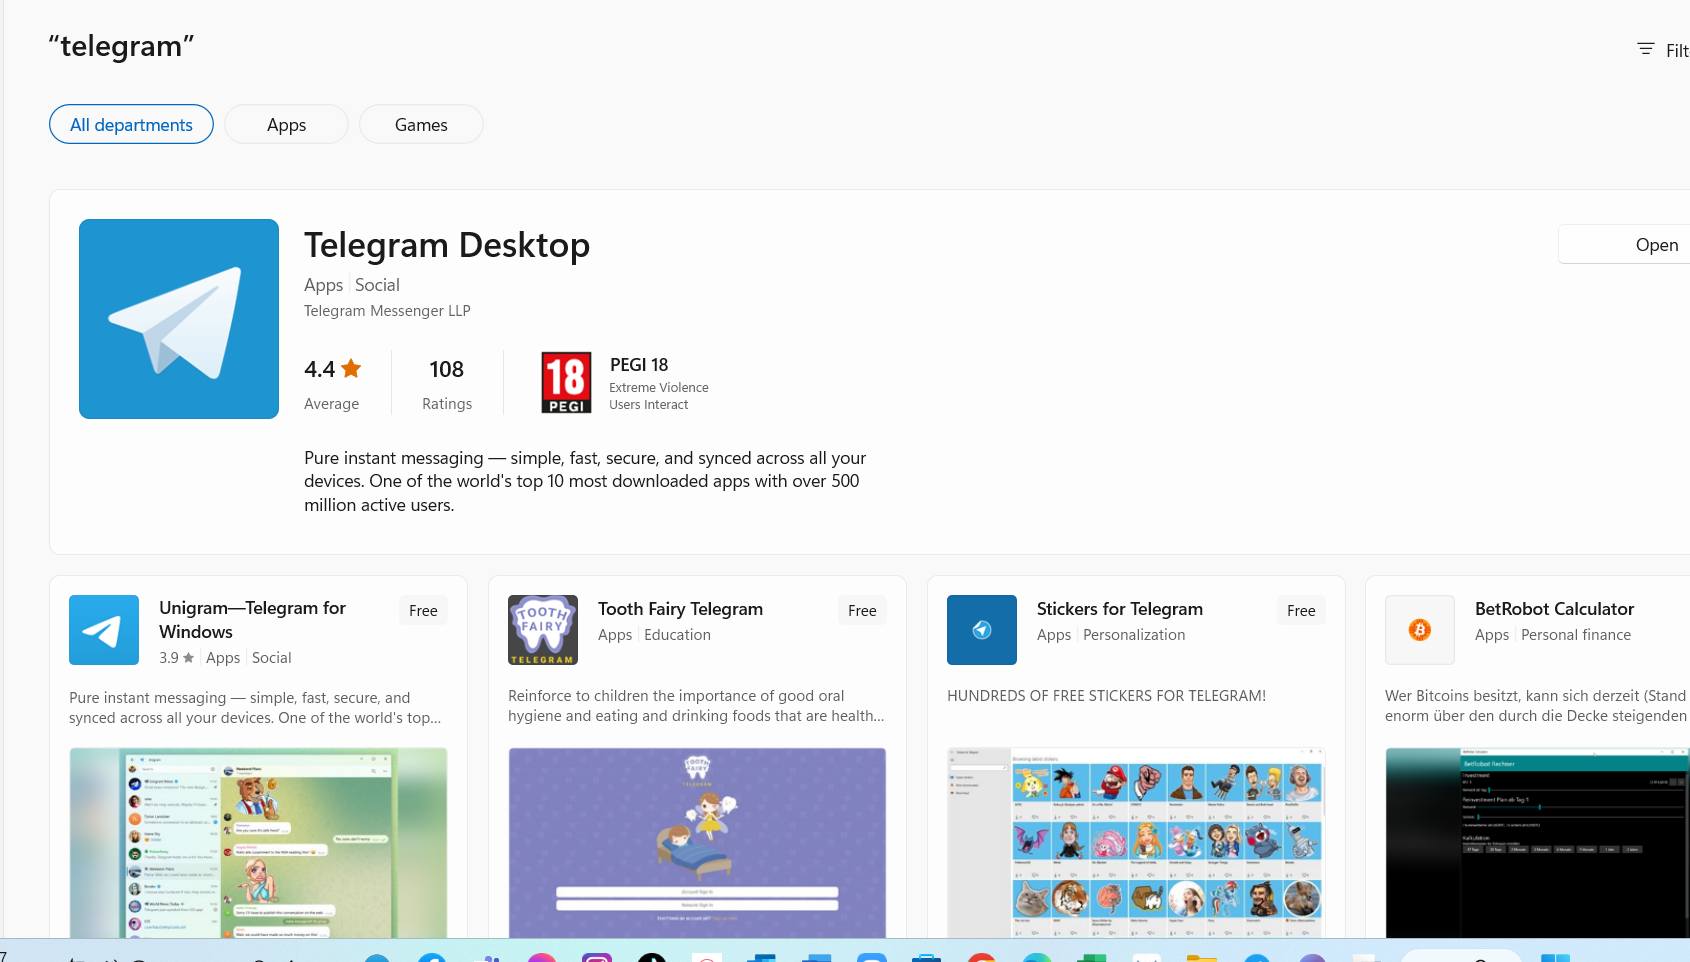The width and height of the screenshot is (1690, 962).
Task: Click the Tooth Fairy Telegram app icon
Action: pyautogui.click(x=543, y=630)
